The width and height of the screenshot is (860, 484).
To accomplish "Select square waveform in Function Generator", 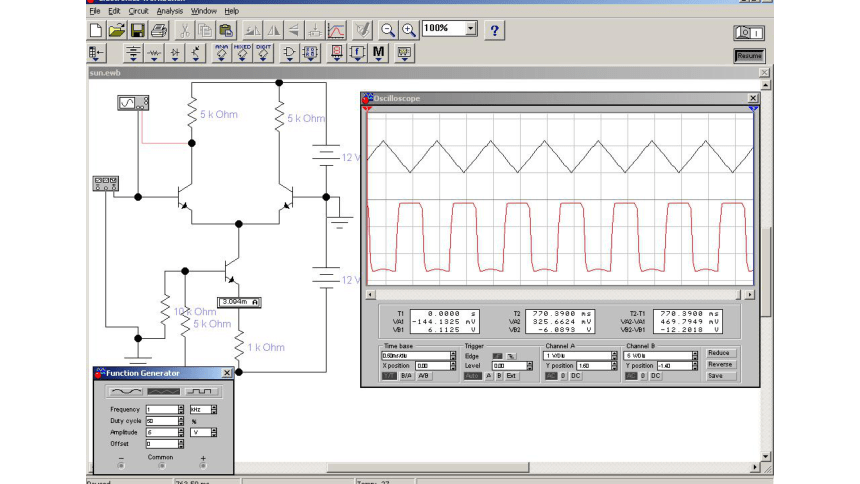I will pyautogui.click(x=201, y=391).
